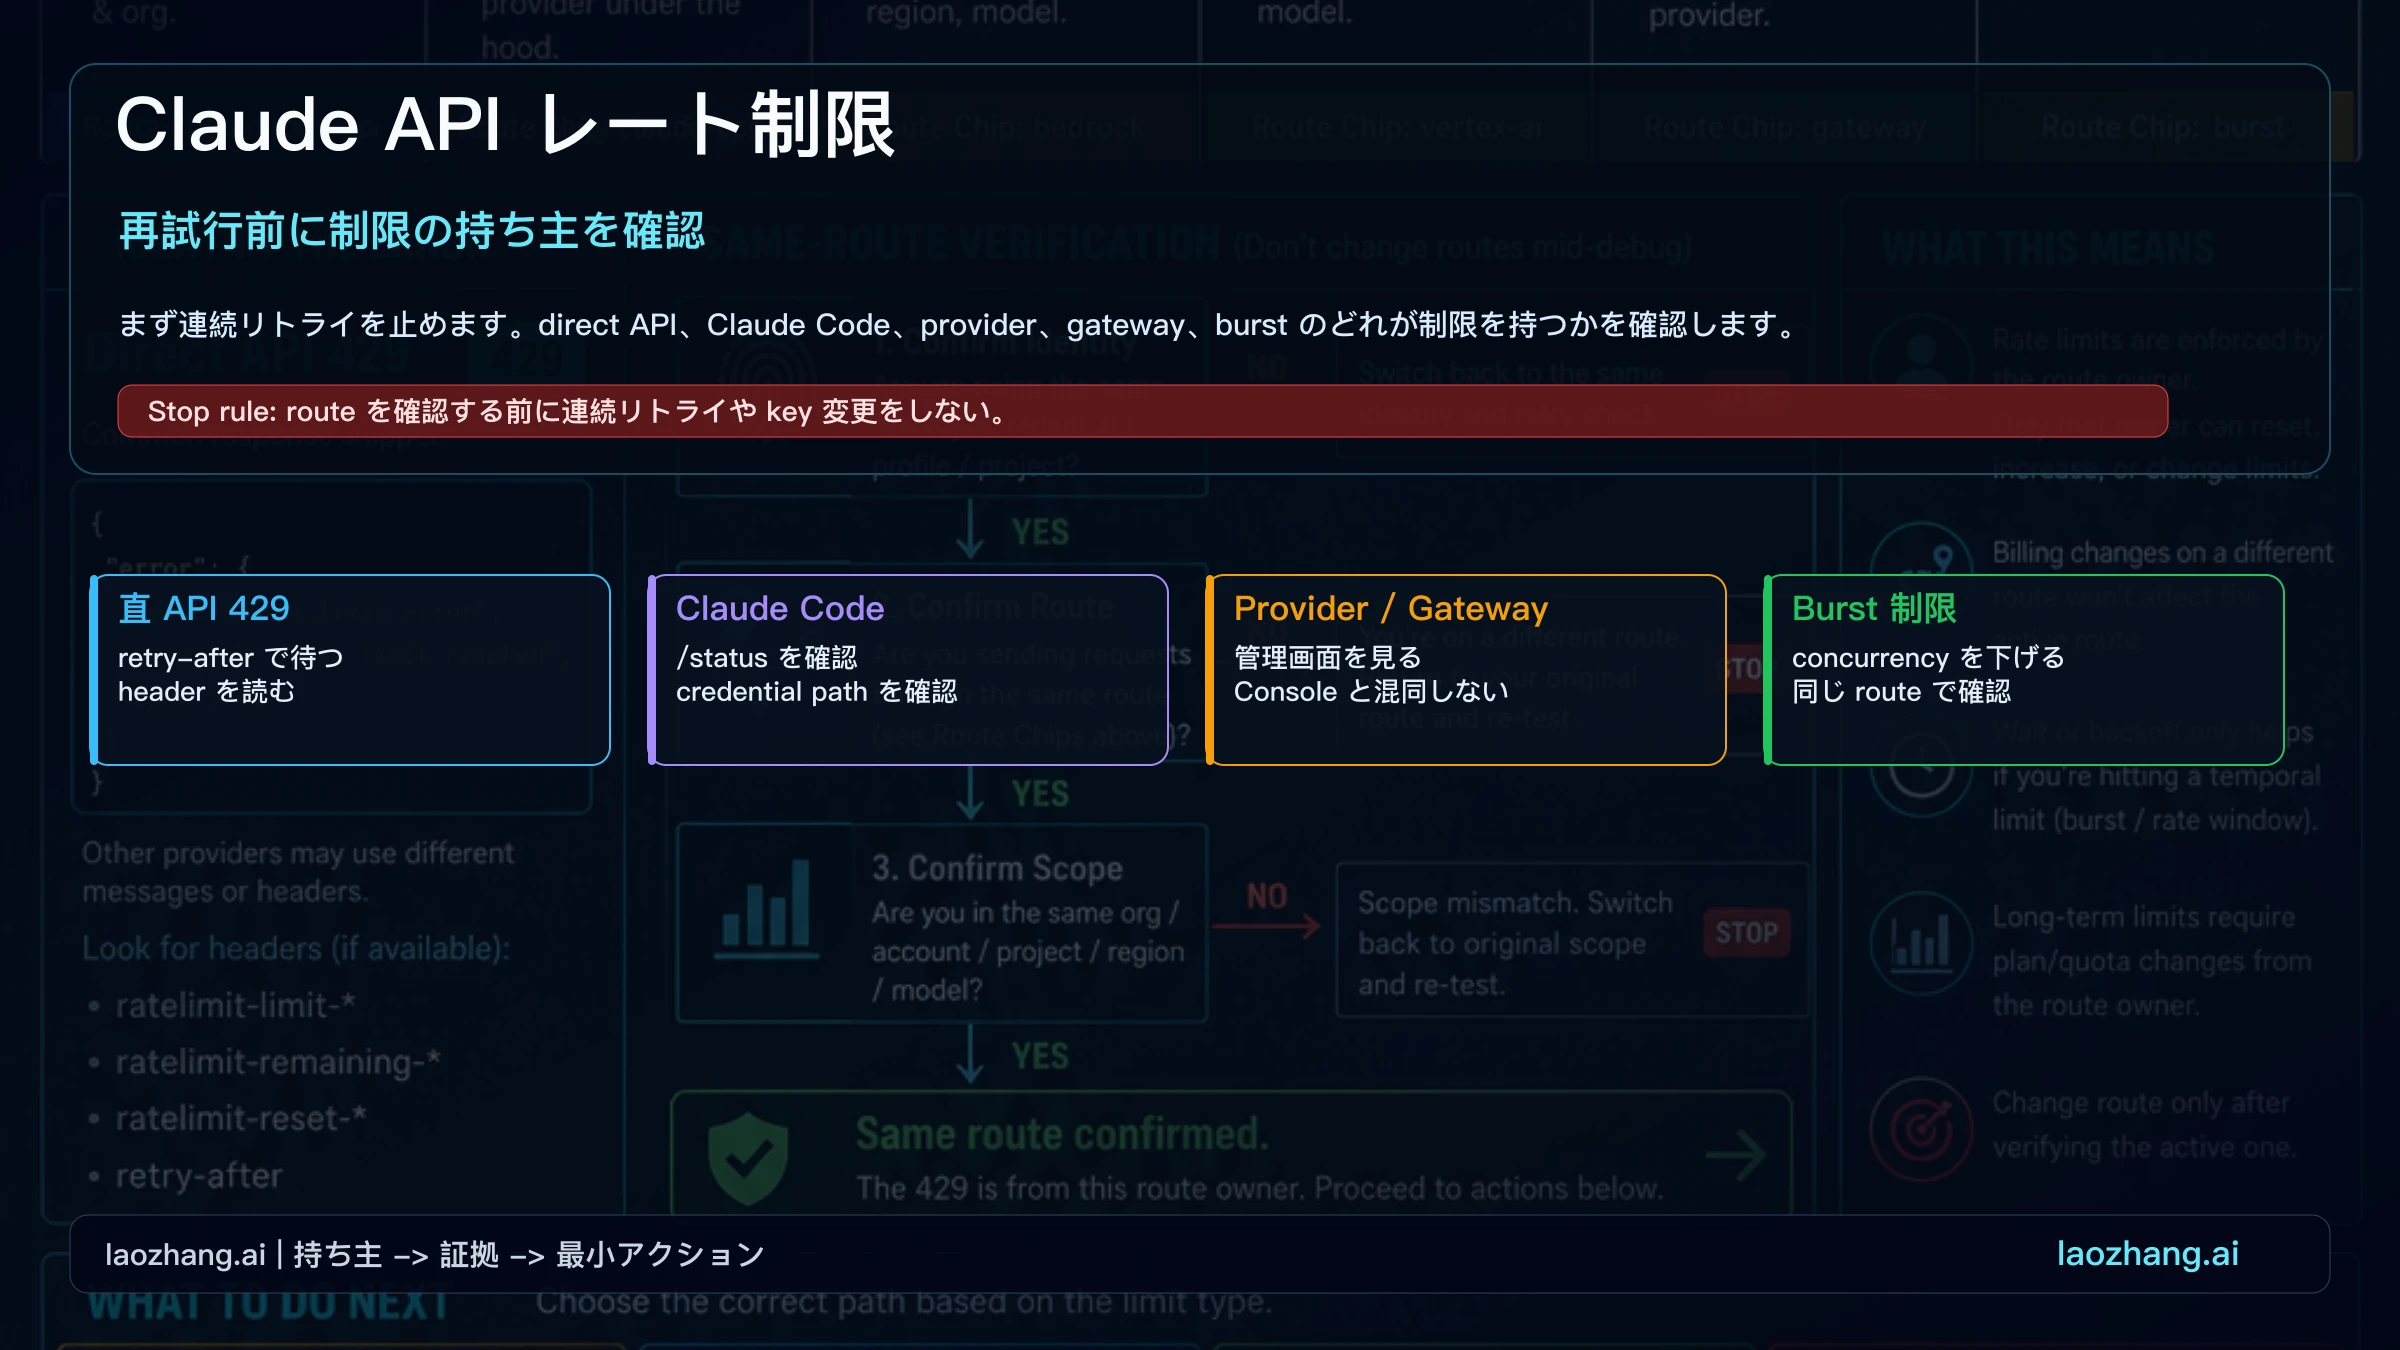Screen dimensions: 2400x1350
Task: Click the bar chart icon beside Confirm Scope
Action: click(x=767, y=908)
